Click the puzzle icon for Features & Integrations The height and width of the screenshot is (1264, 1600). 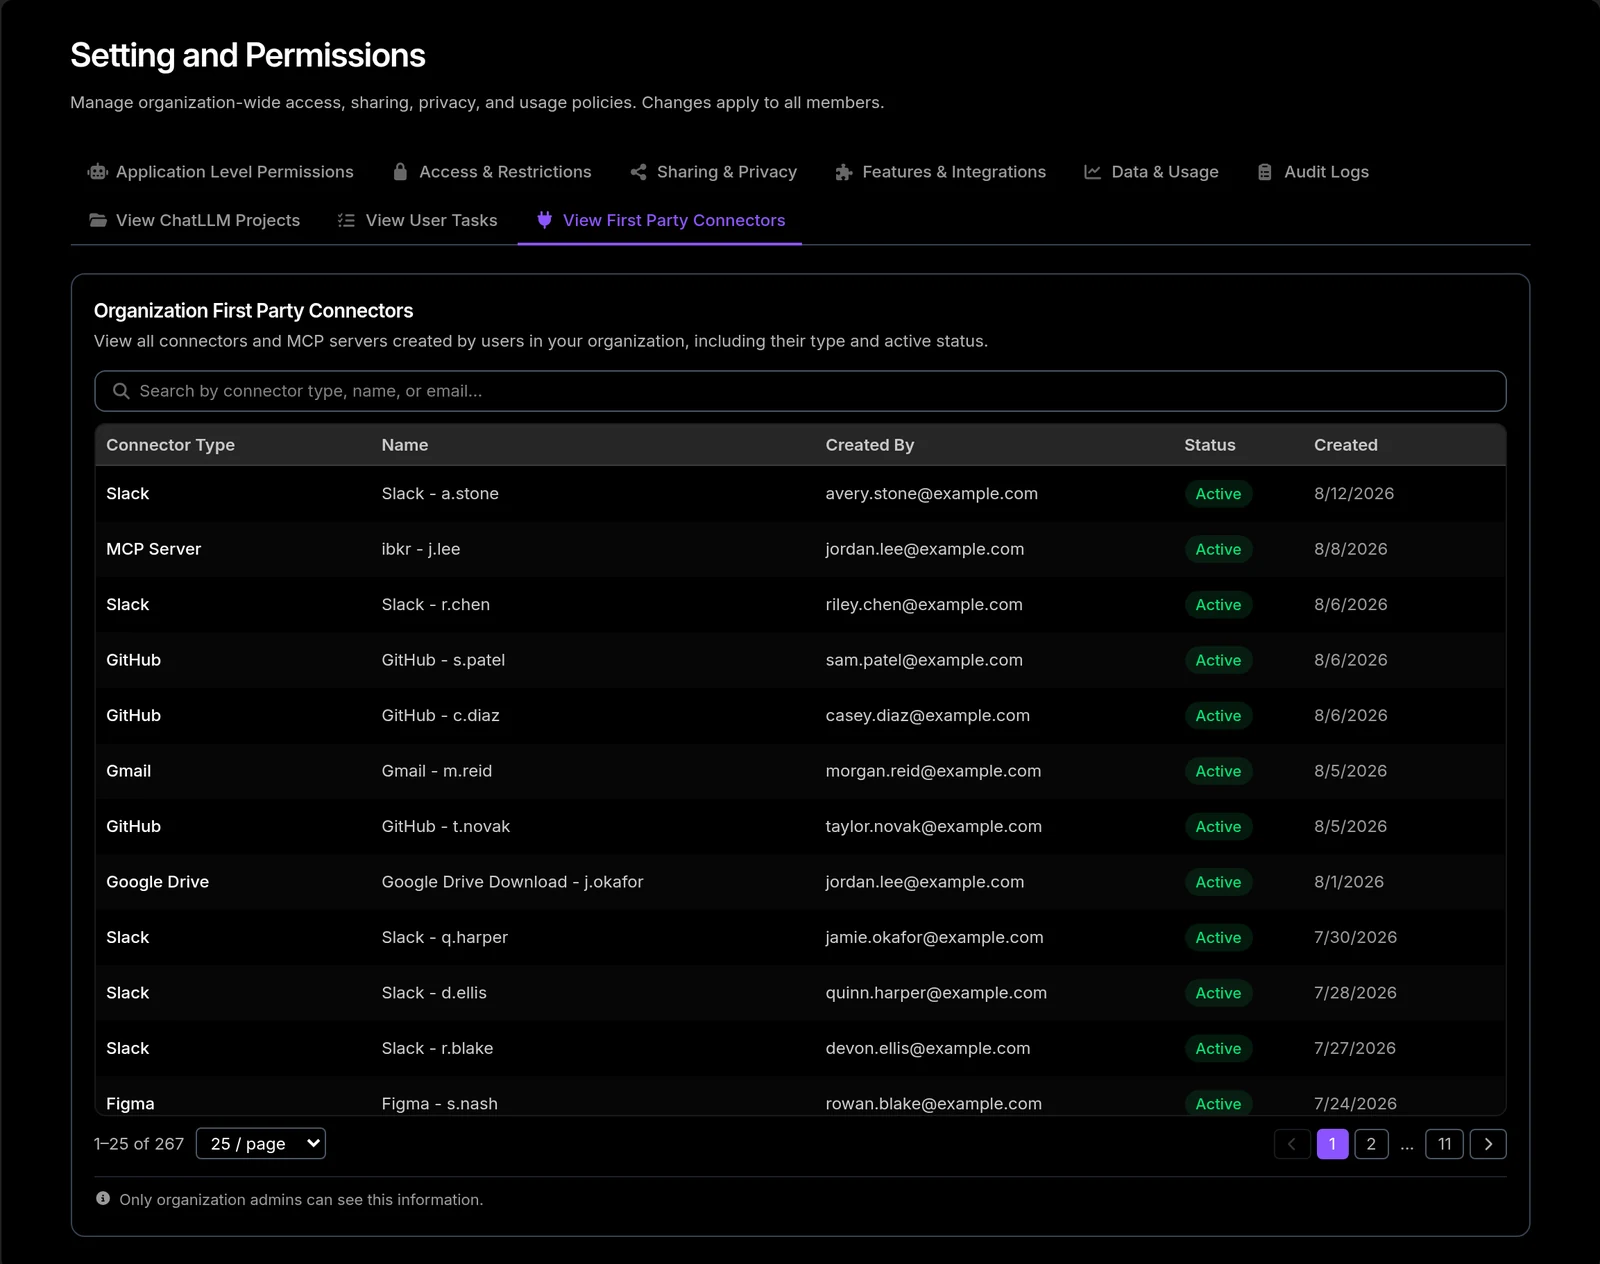coord(844,172)
